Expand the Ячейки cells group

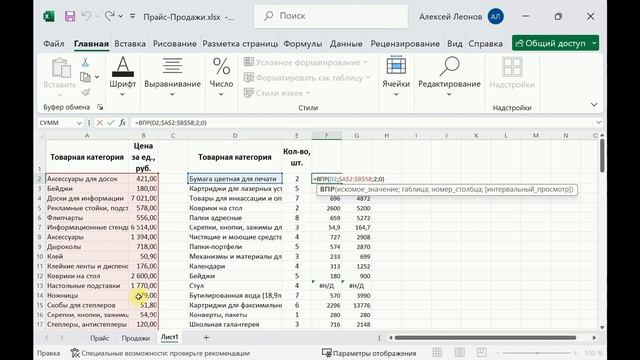tap(396, 77)
